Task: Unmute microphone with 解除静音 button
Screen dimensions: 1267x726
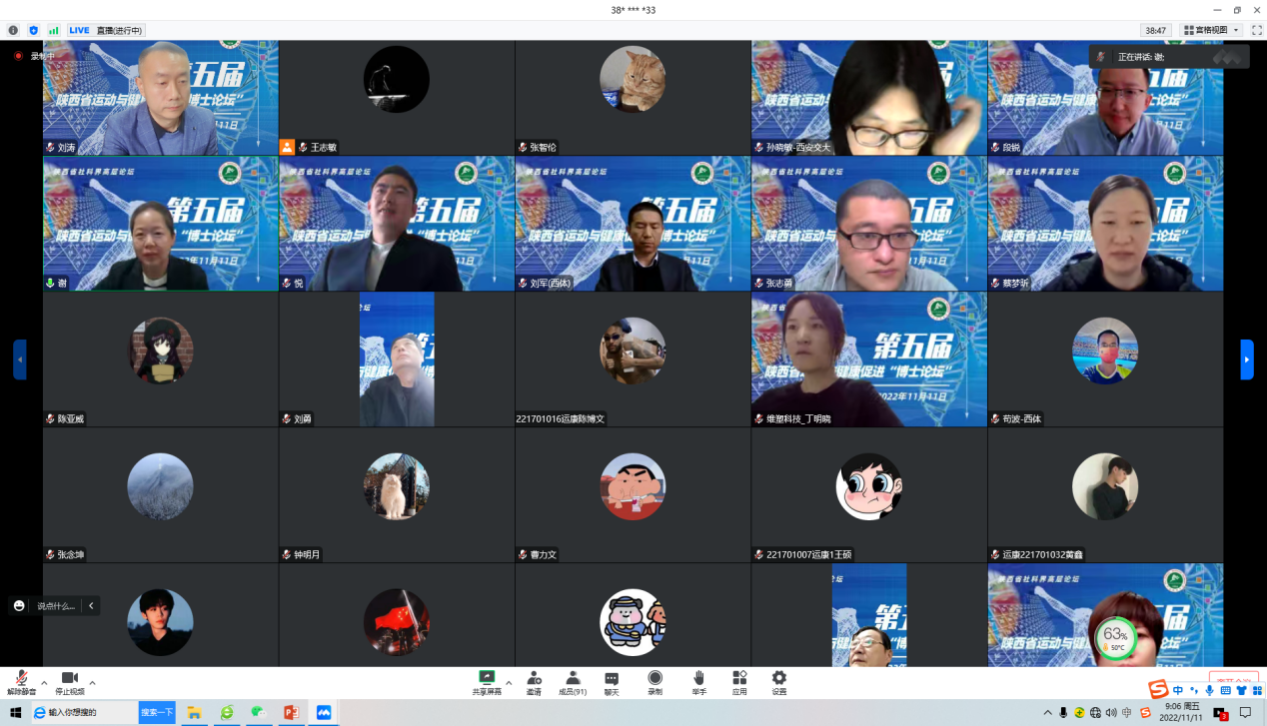Action: (x=21, y=682)
